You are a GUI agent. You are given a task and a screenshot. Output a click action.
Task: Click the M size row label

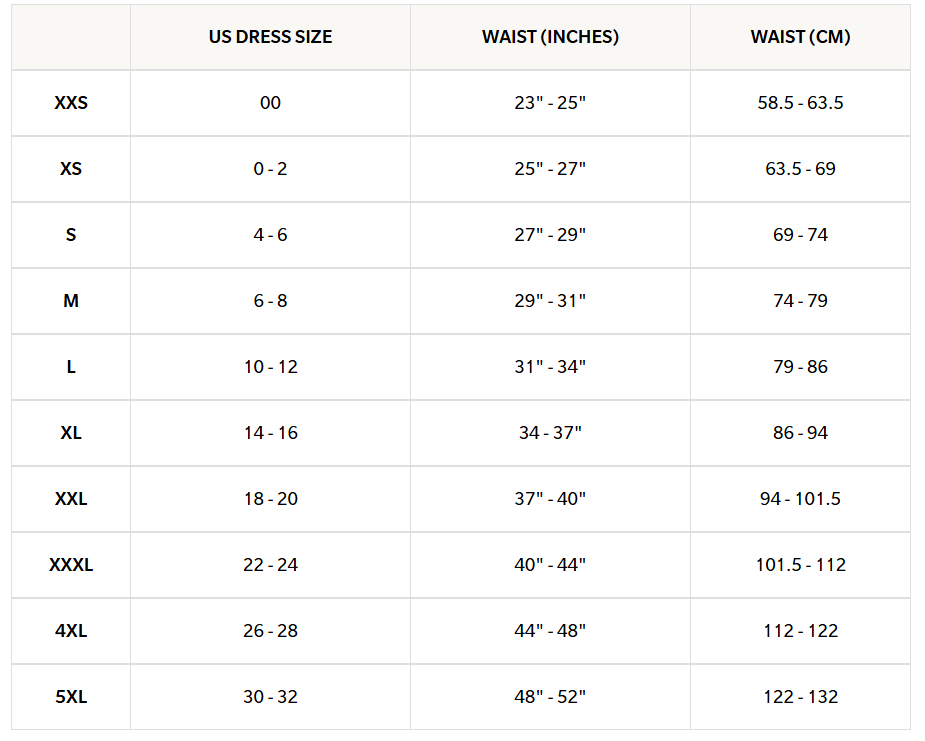(x=71, y=301)
